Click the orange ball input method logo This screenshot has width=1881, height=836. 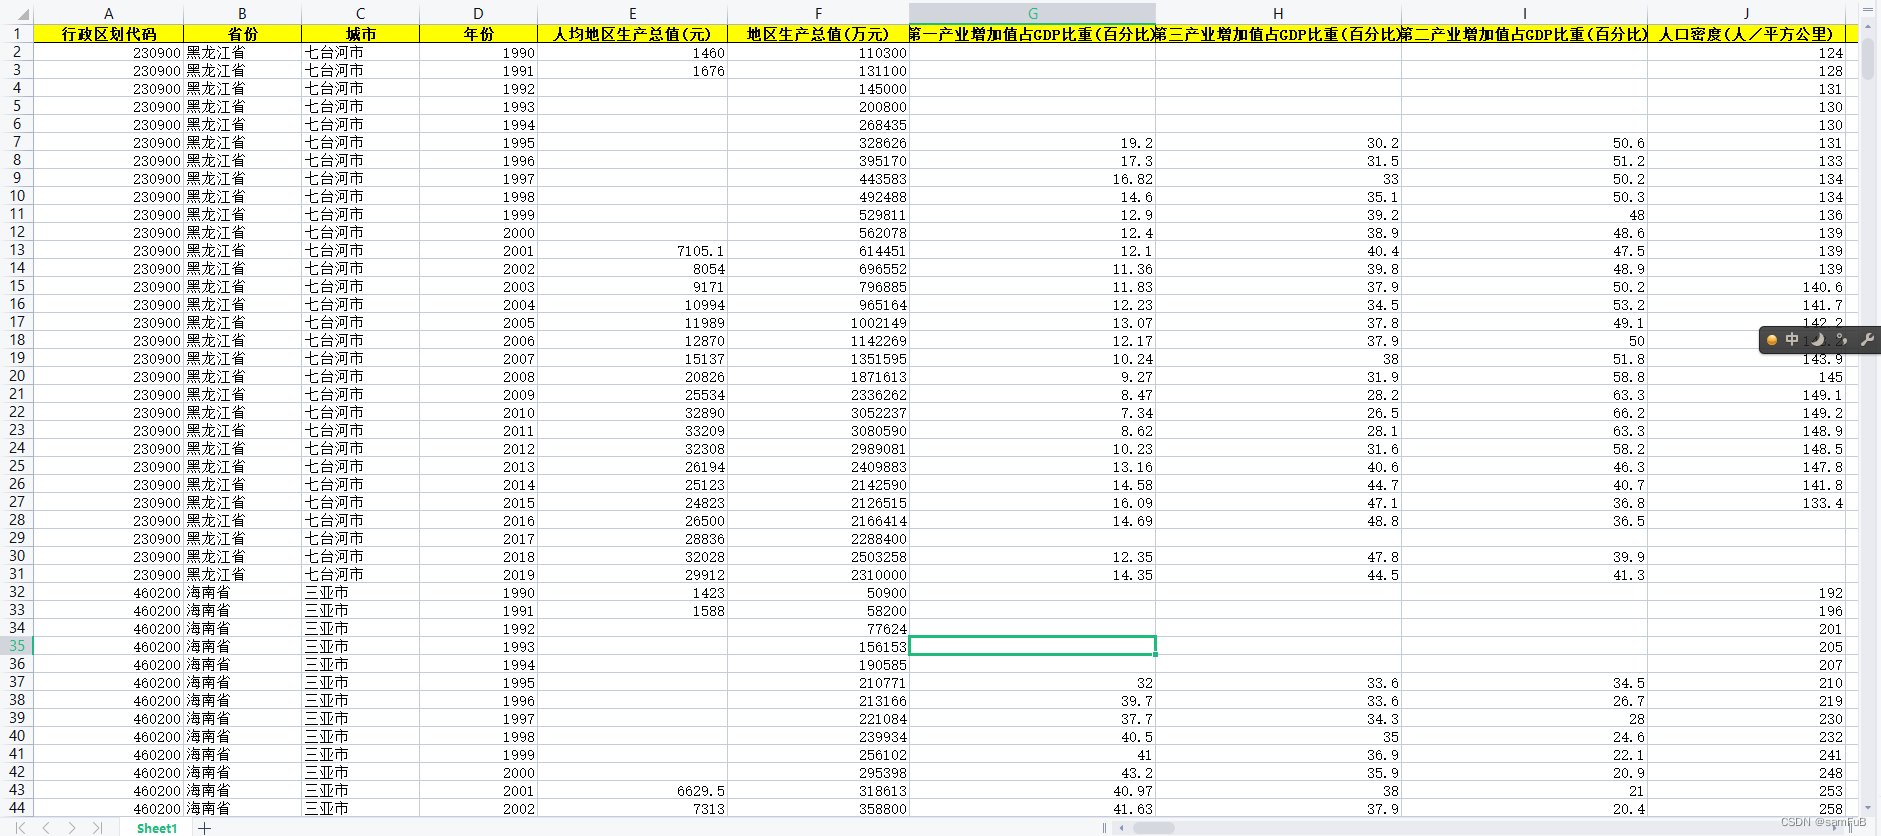[1772, 340]
